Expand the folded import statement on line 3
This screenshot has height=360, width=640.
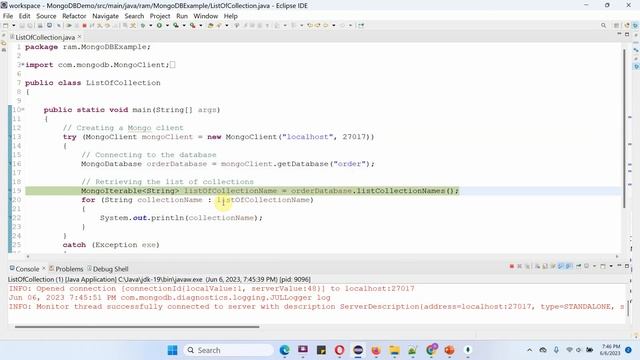point(23,64)
